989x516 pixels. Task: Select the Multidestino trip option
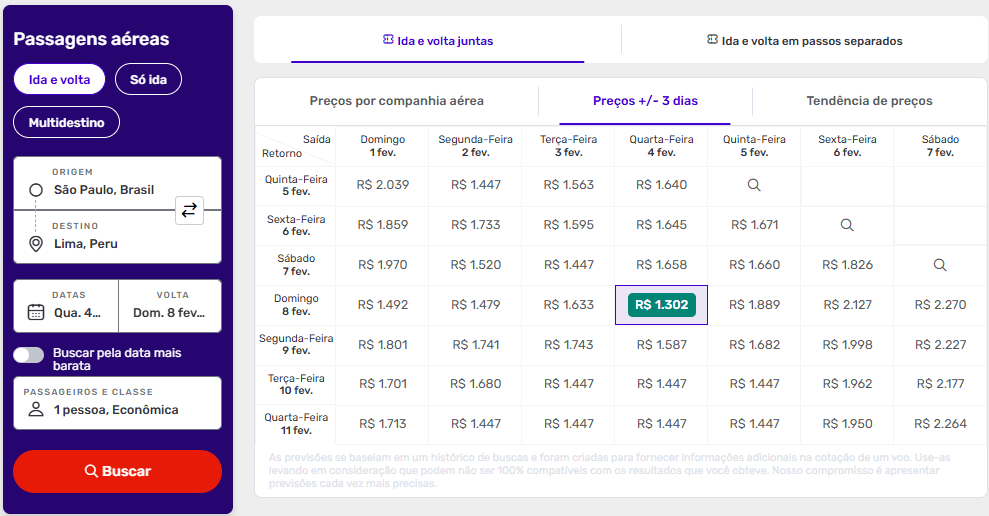pyautogui.click(x=66, y=122)
